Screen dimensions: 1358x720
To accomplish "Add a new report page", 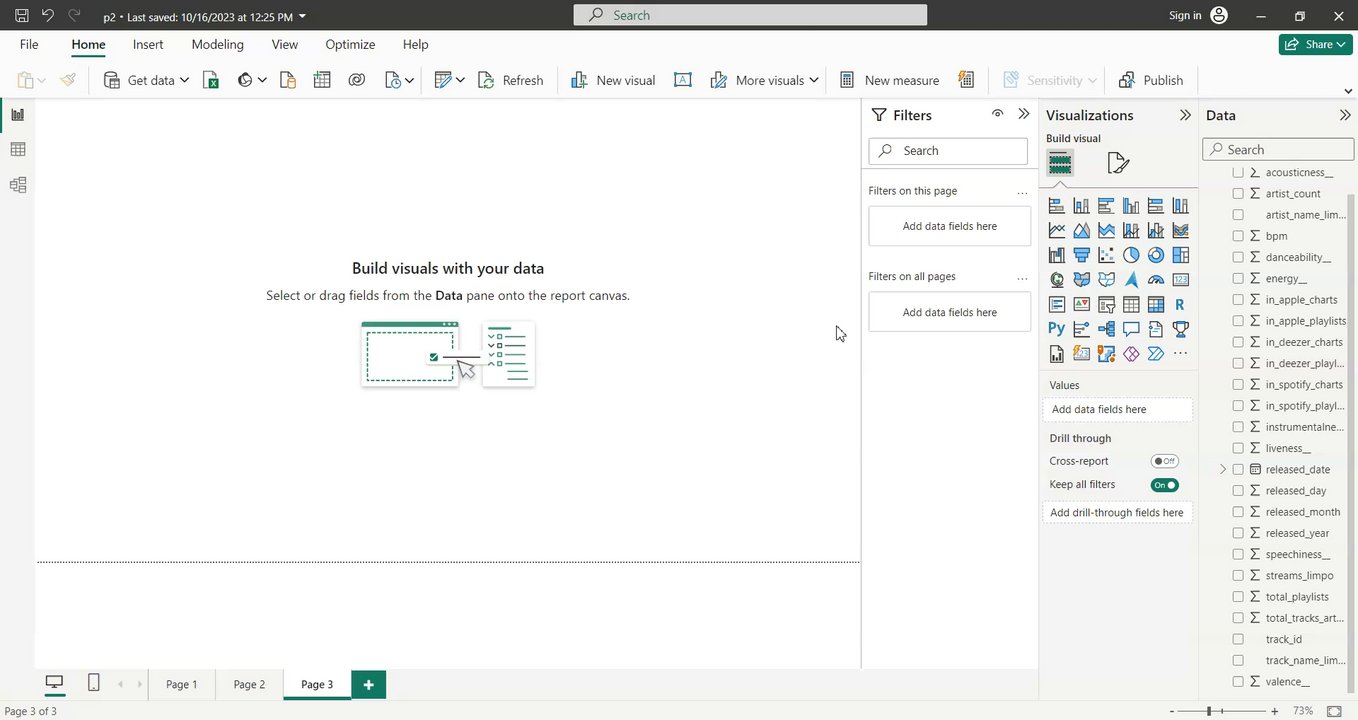I will click(369, 684).
